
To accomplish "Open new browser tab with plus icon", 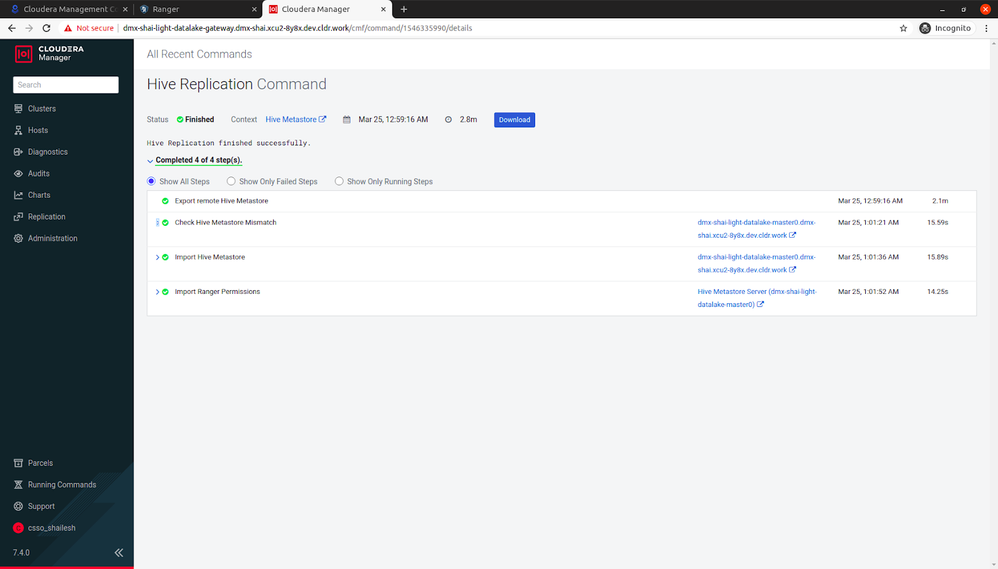I will pyautogui.click(x=404, y=9).
